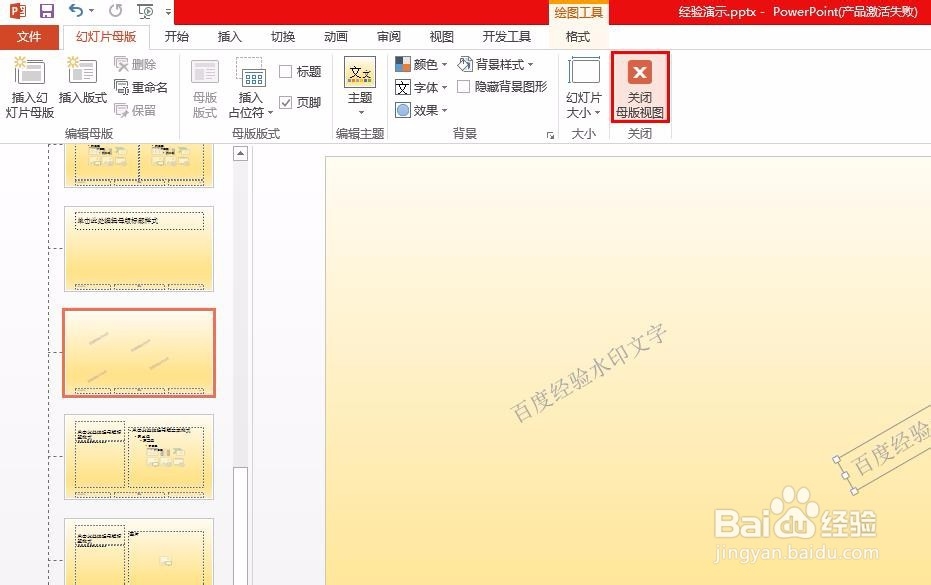The height and width of the screenshot is (585, 931).
Task: Click 插入幻灯片母版 icon
Action: 30,88
